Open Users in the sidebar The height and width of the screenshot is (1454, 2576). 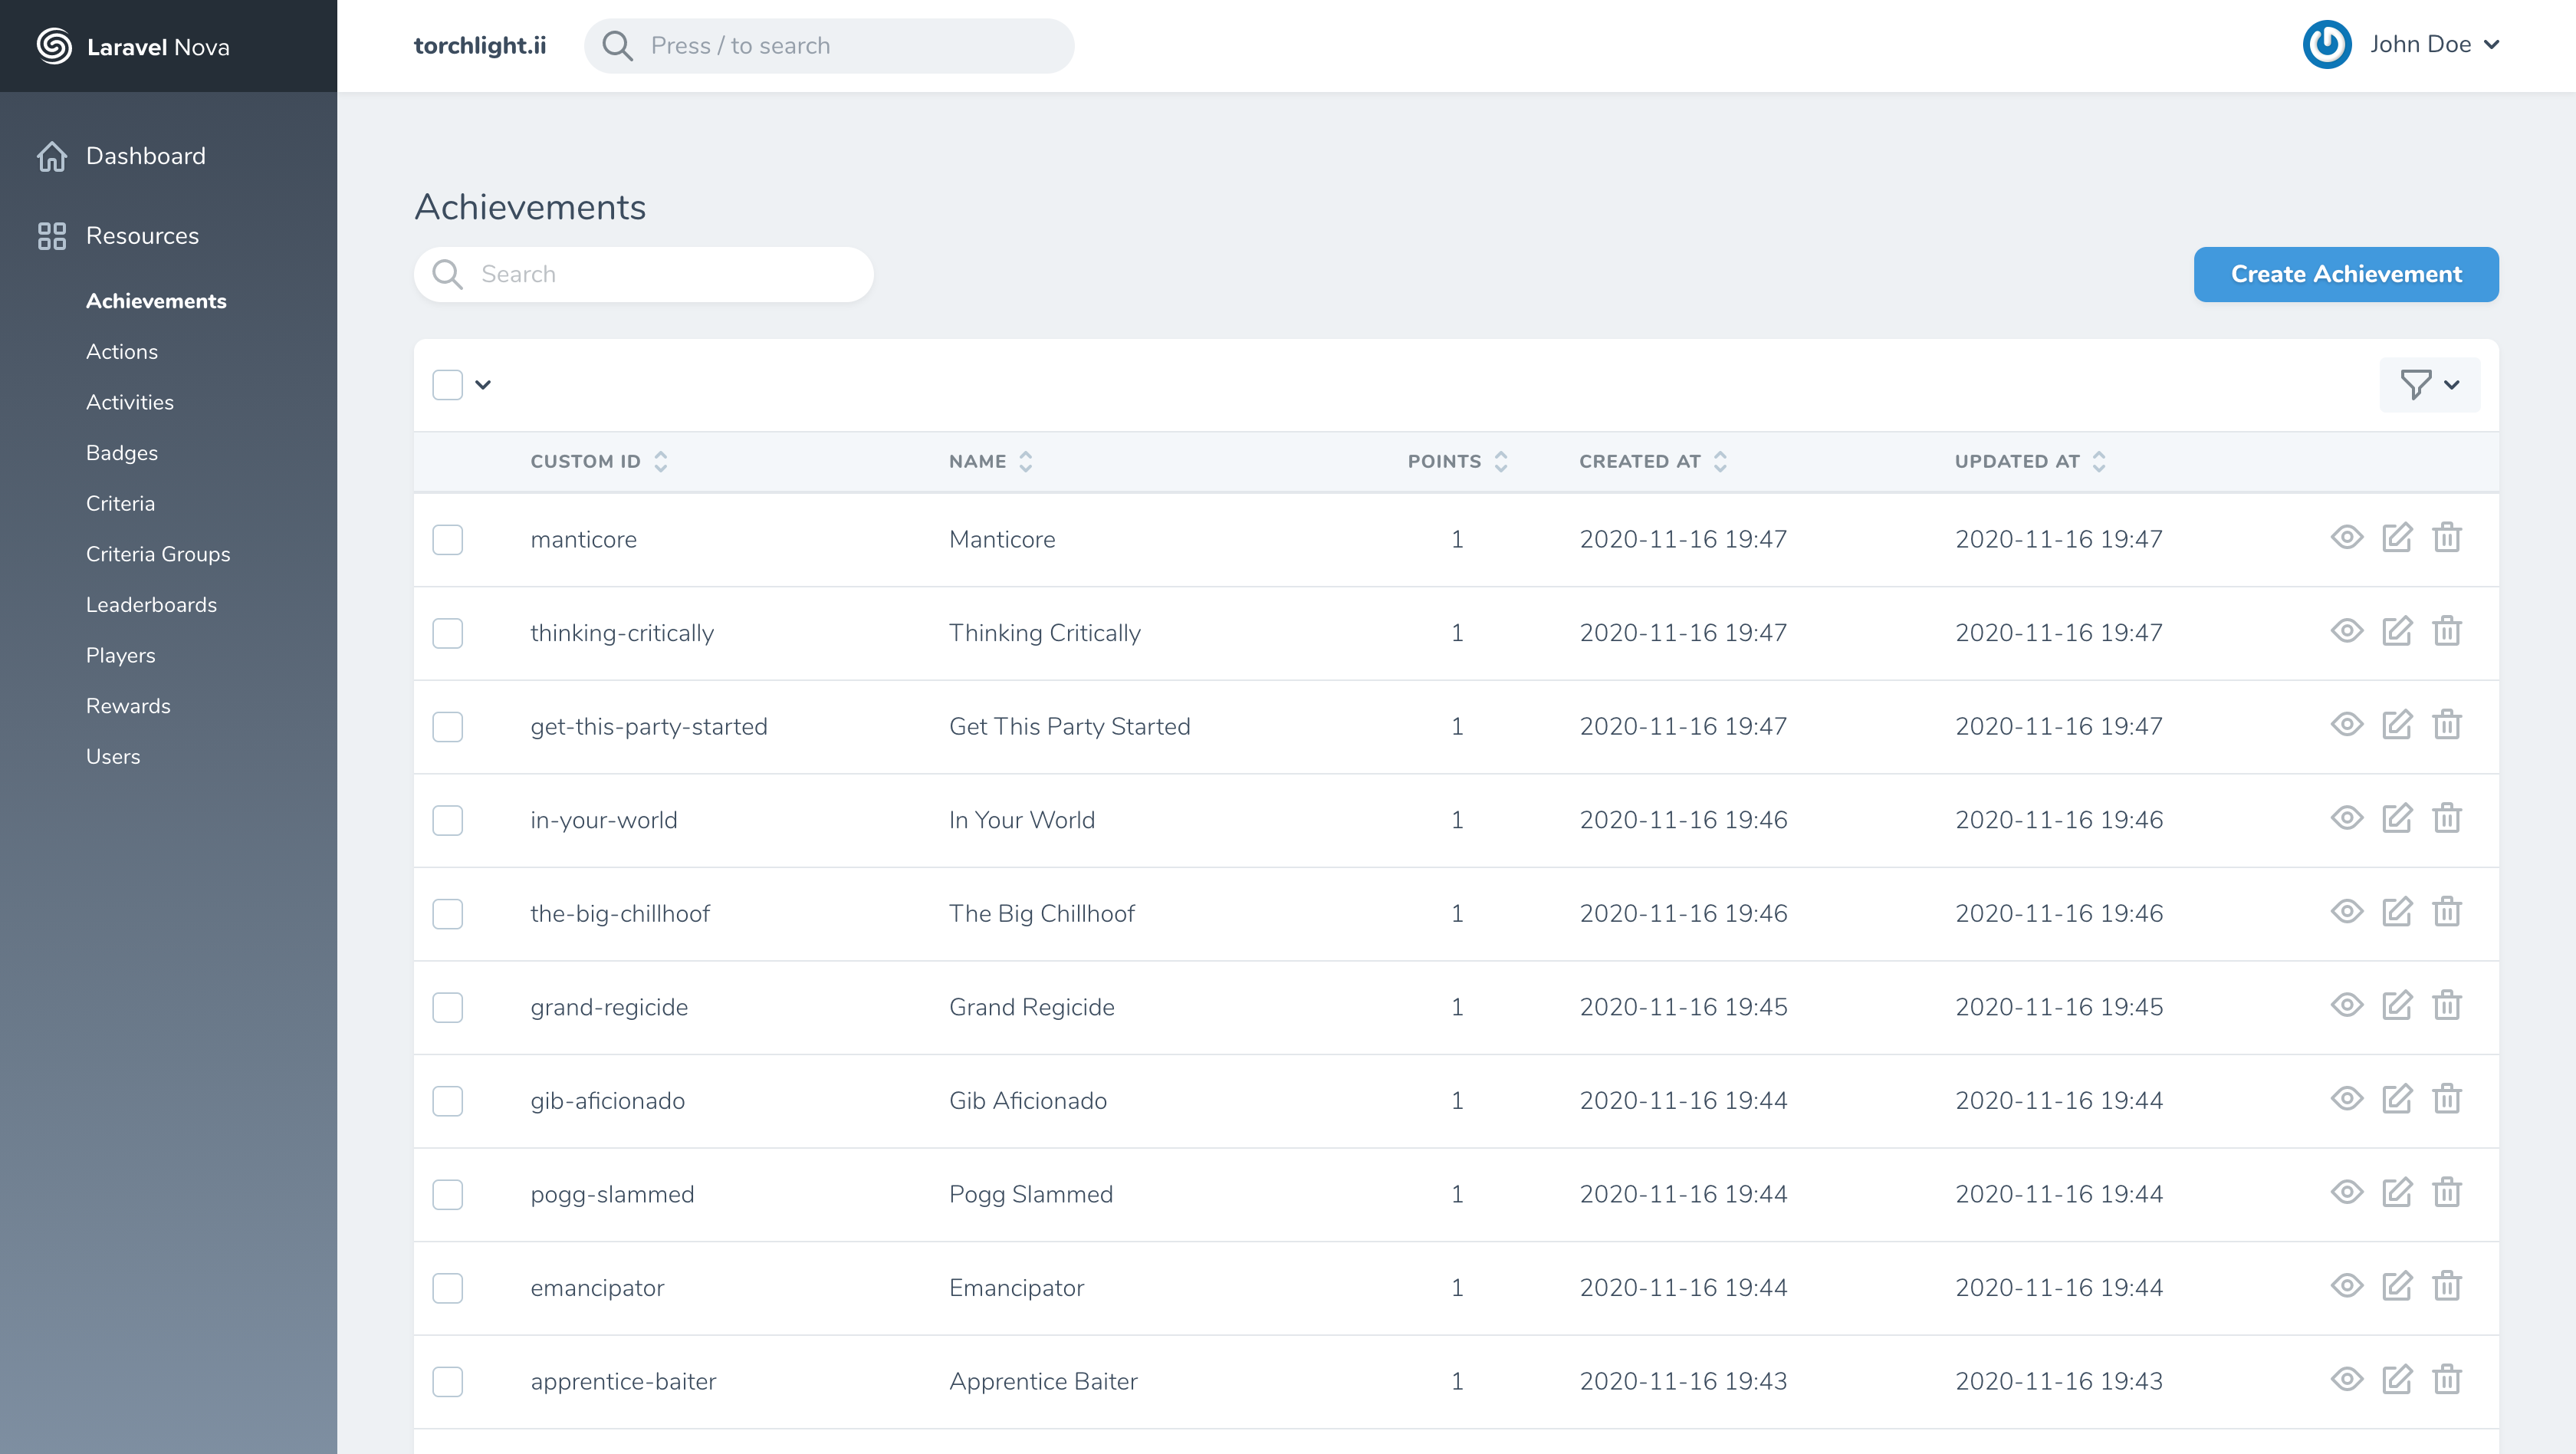113,757
